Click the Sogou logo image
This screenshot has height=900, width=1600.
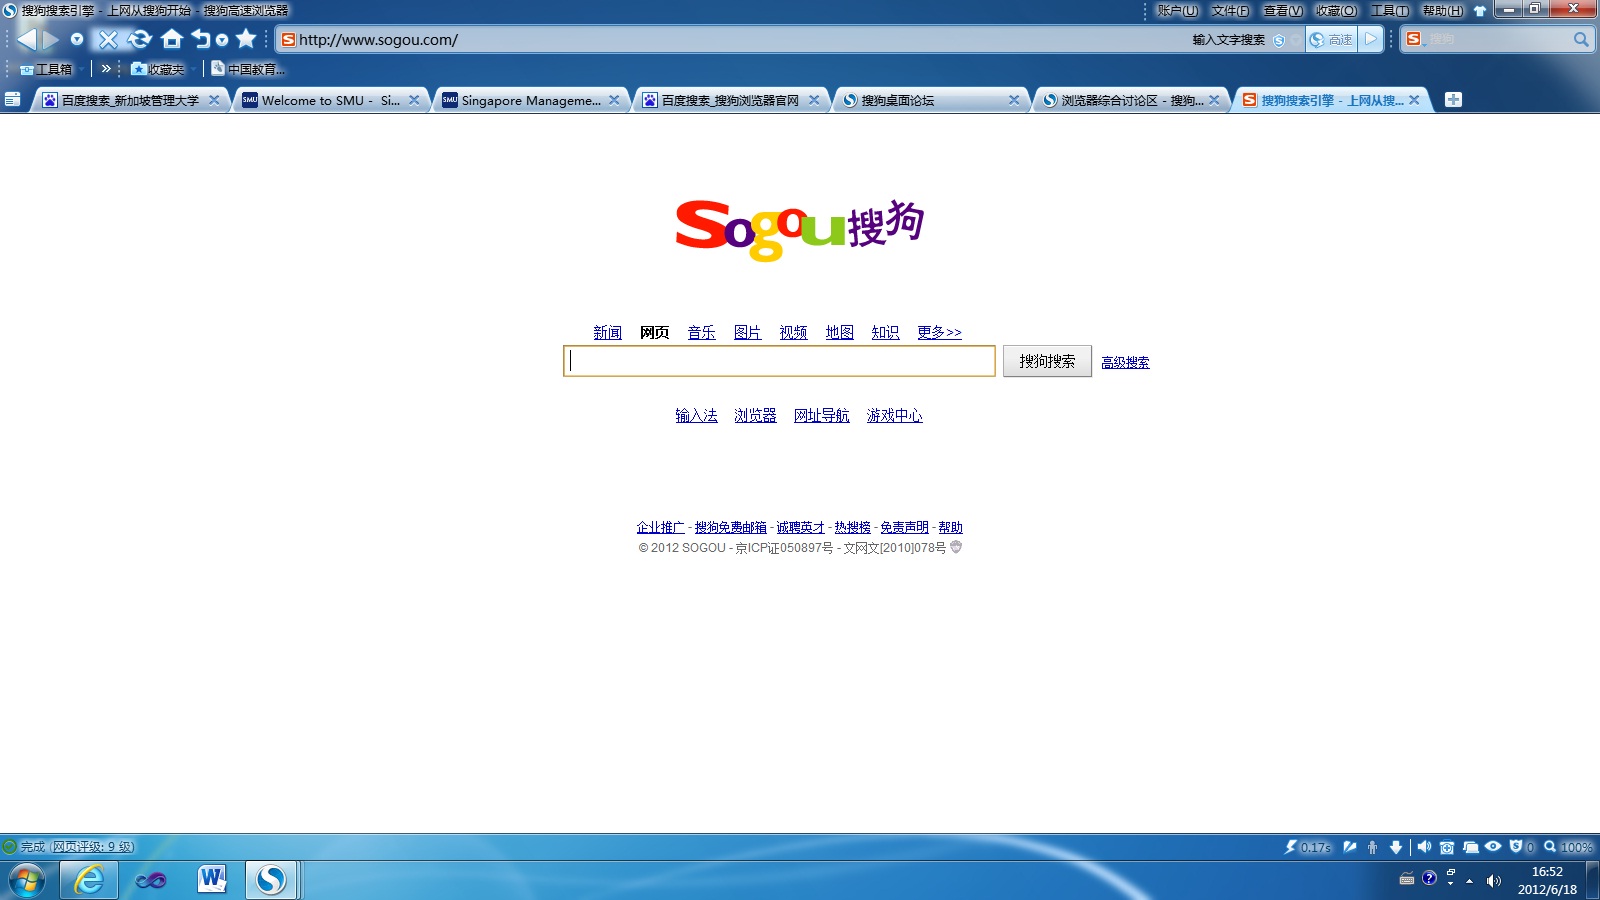(x=800, y=230)
